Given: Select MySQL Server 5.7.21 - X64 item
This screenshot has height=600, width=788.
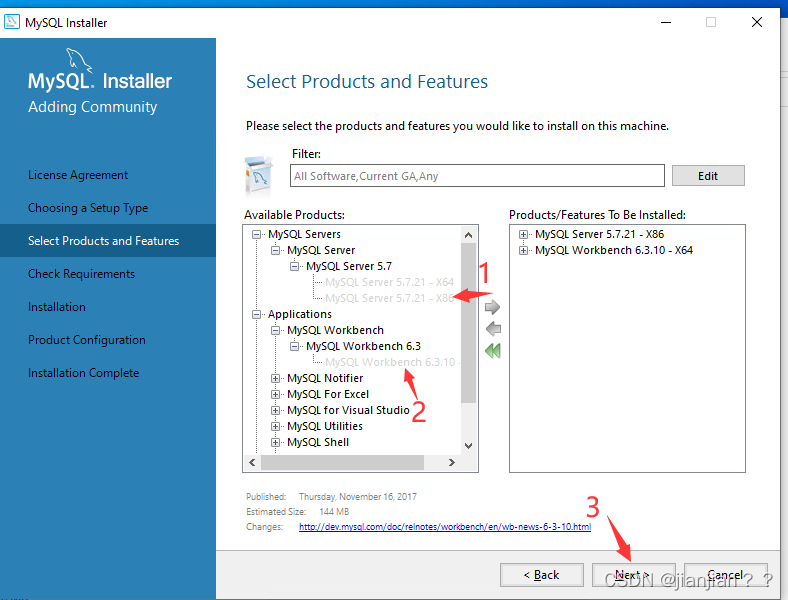Looking at the screenshot, I should coord(389,282).
